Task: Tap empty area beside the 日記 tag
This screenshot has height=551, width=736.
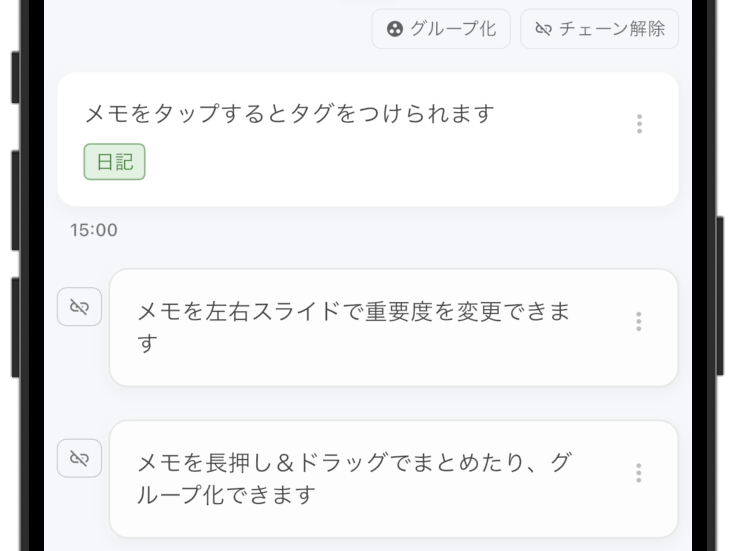Action: pos(376,162)
